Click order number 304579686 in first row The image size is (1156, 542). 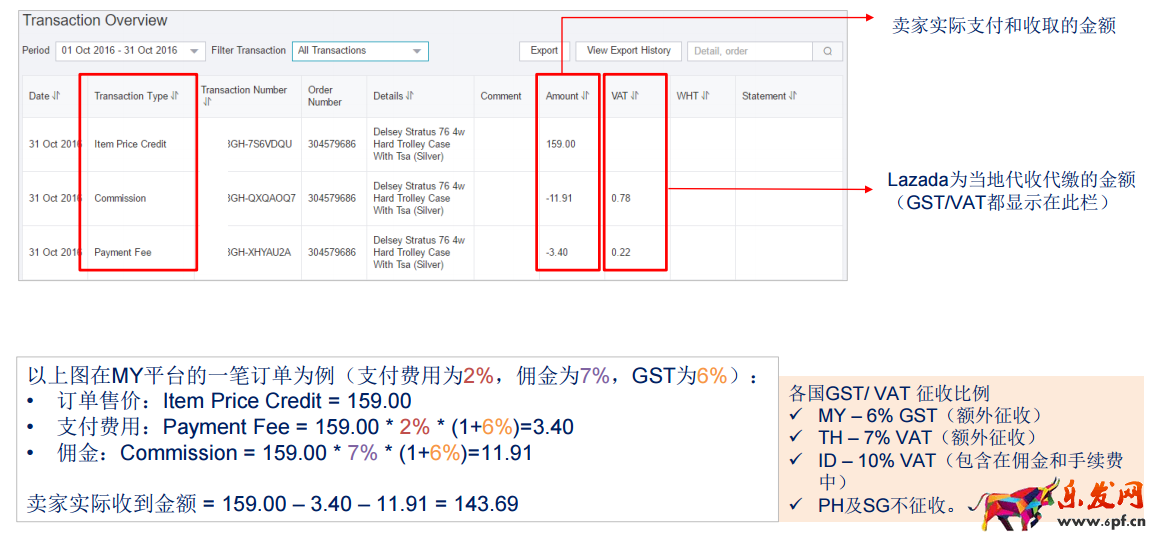click(x=332, y=145)
